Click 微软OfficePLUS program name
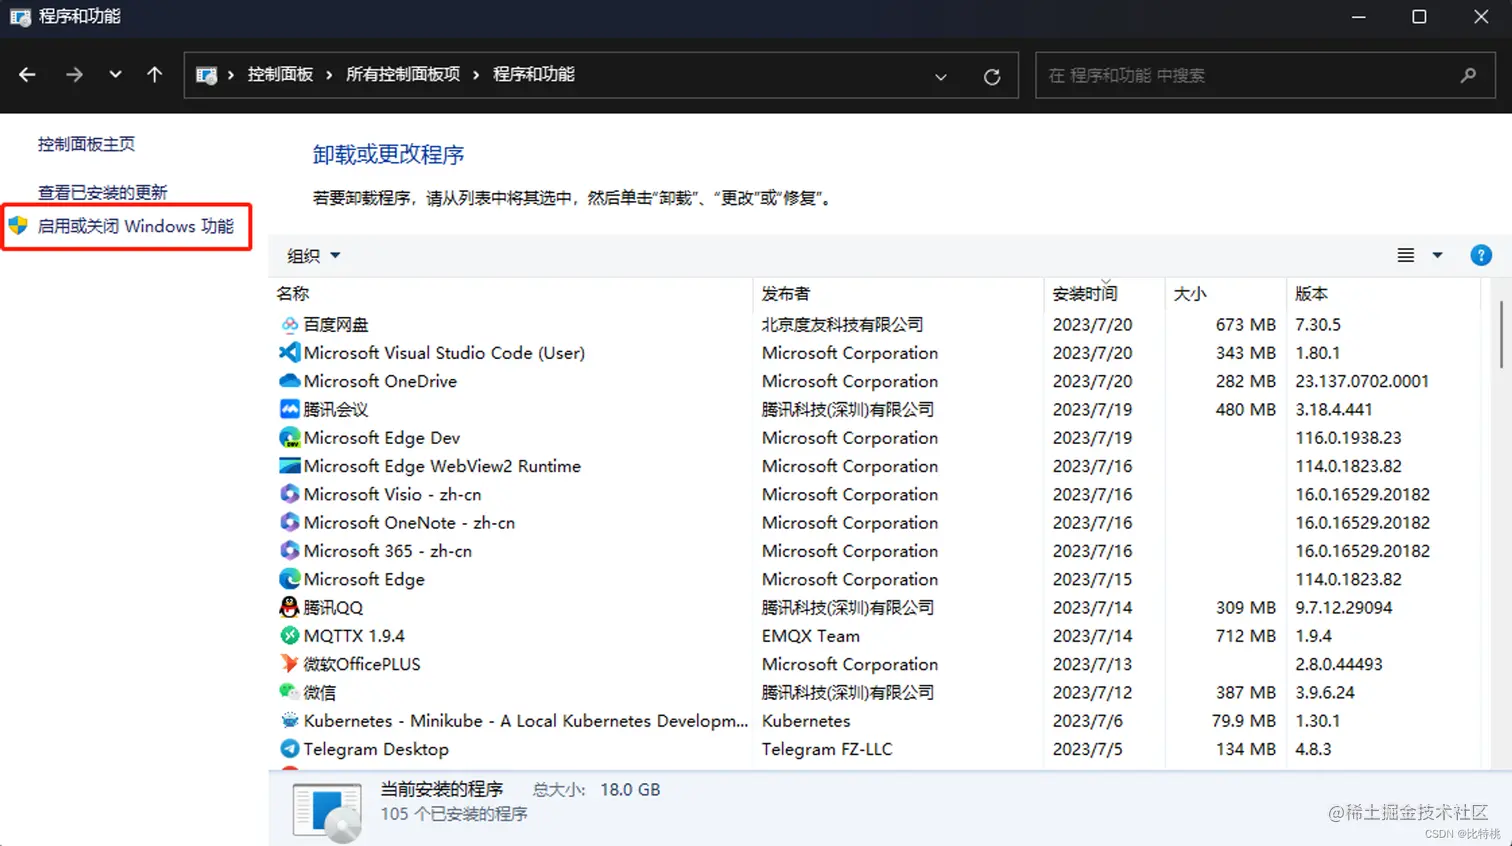This screenshot has width=1512, height=846. (362, 664)
